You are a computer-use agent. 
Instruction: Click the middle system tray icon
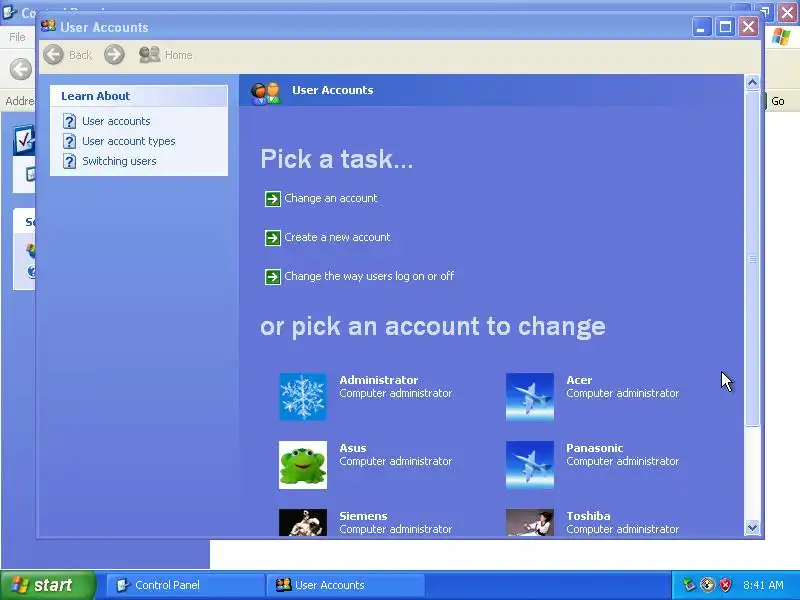(x=707, y=585)
